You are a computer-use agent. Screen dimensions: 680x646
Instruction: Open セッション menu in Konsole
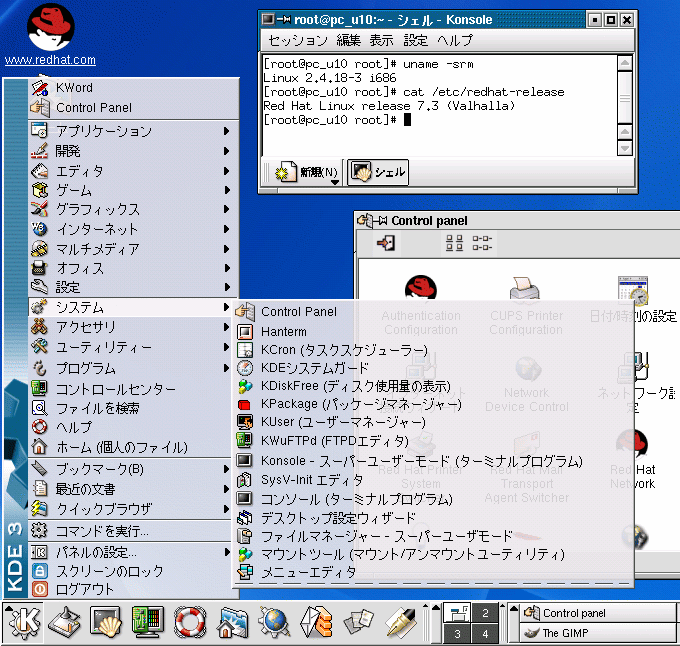click(x=298, y=40)
